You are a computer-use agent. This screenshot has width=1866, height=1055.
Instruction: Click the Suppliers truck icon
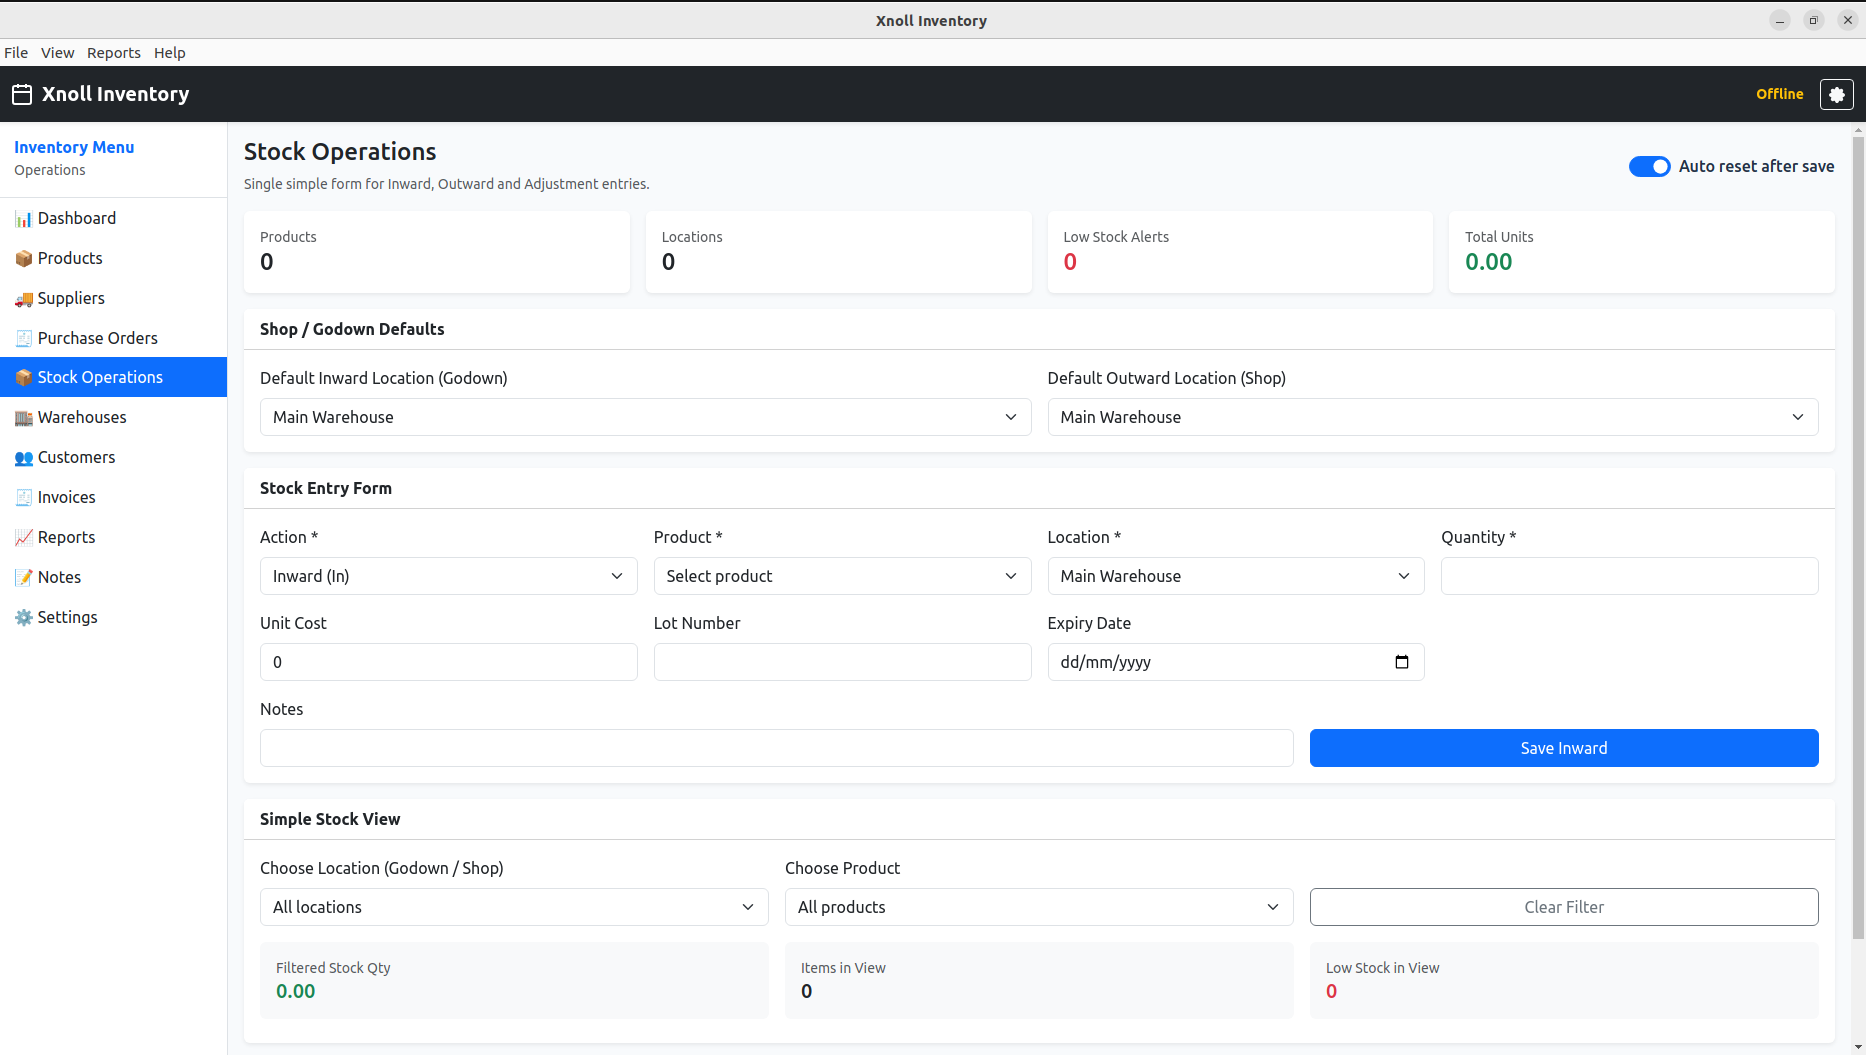tap(23, 299)
